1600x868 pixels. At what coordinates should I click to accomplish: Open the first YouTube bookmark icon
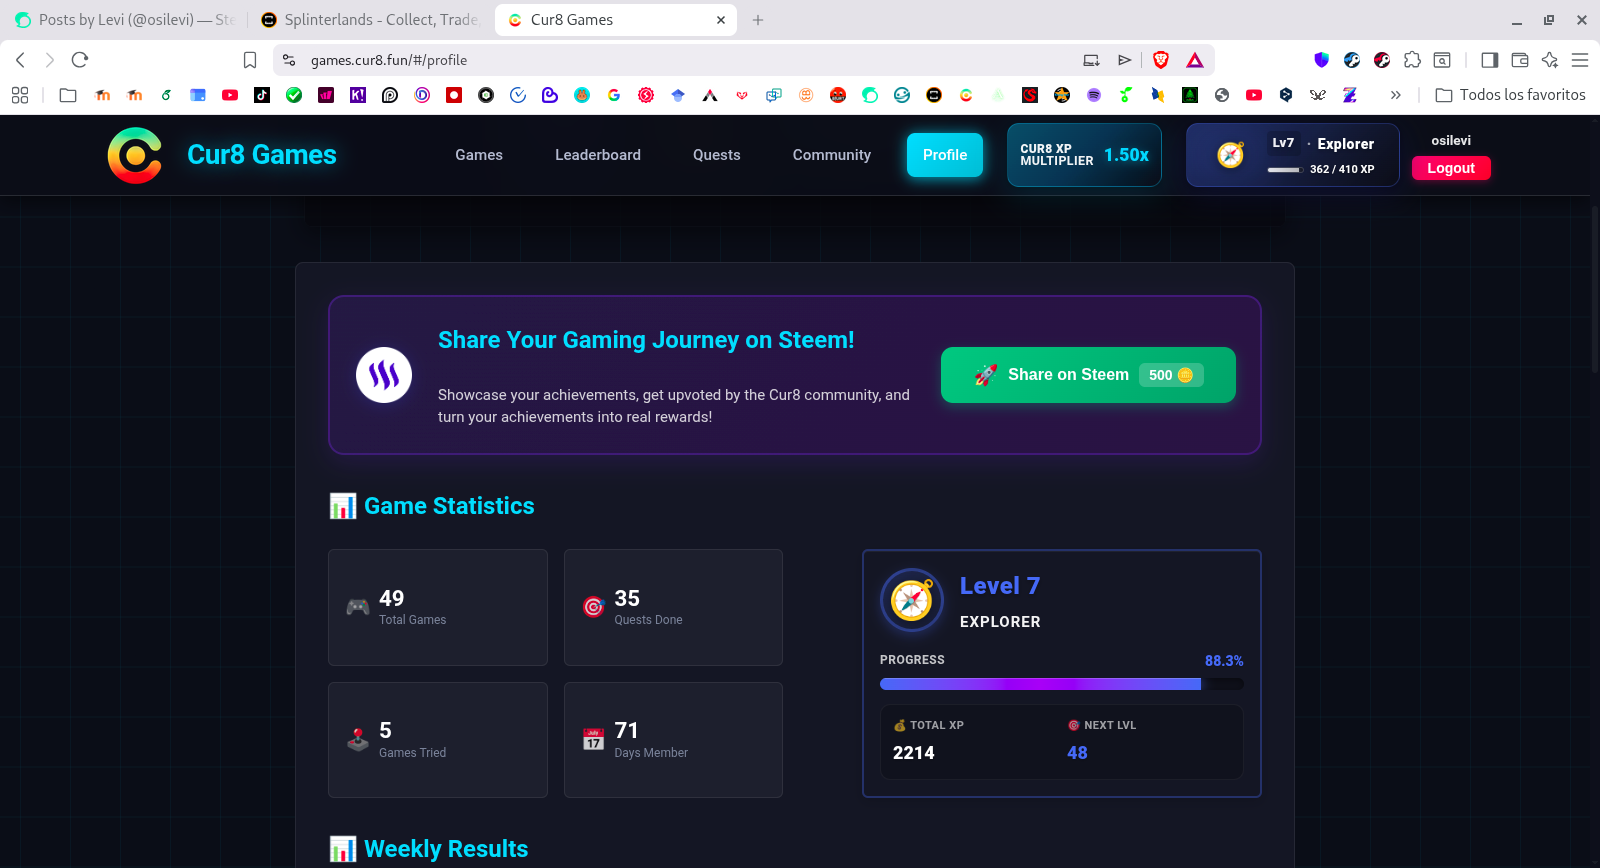230,95
